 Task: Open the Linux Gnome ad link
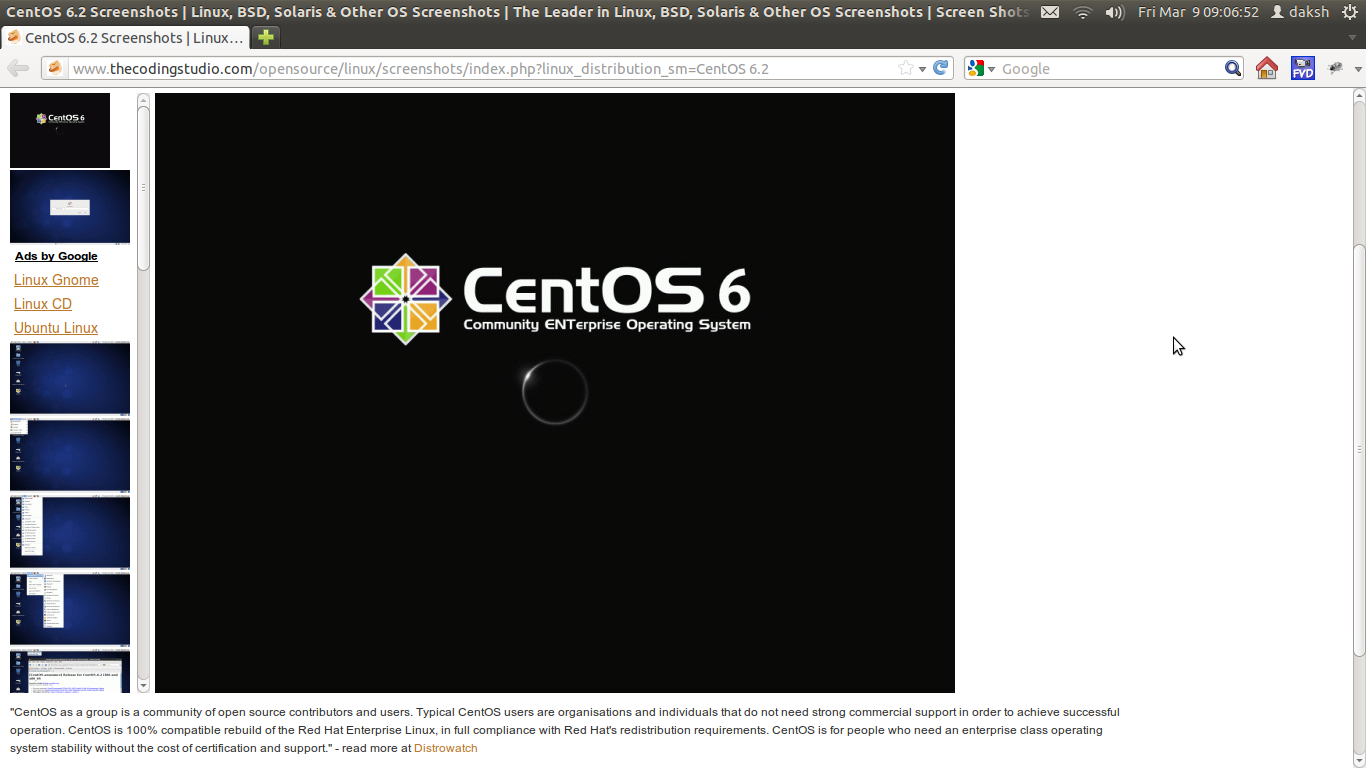[x=56, y=280]
